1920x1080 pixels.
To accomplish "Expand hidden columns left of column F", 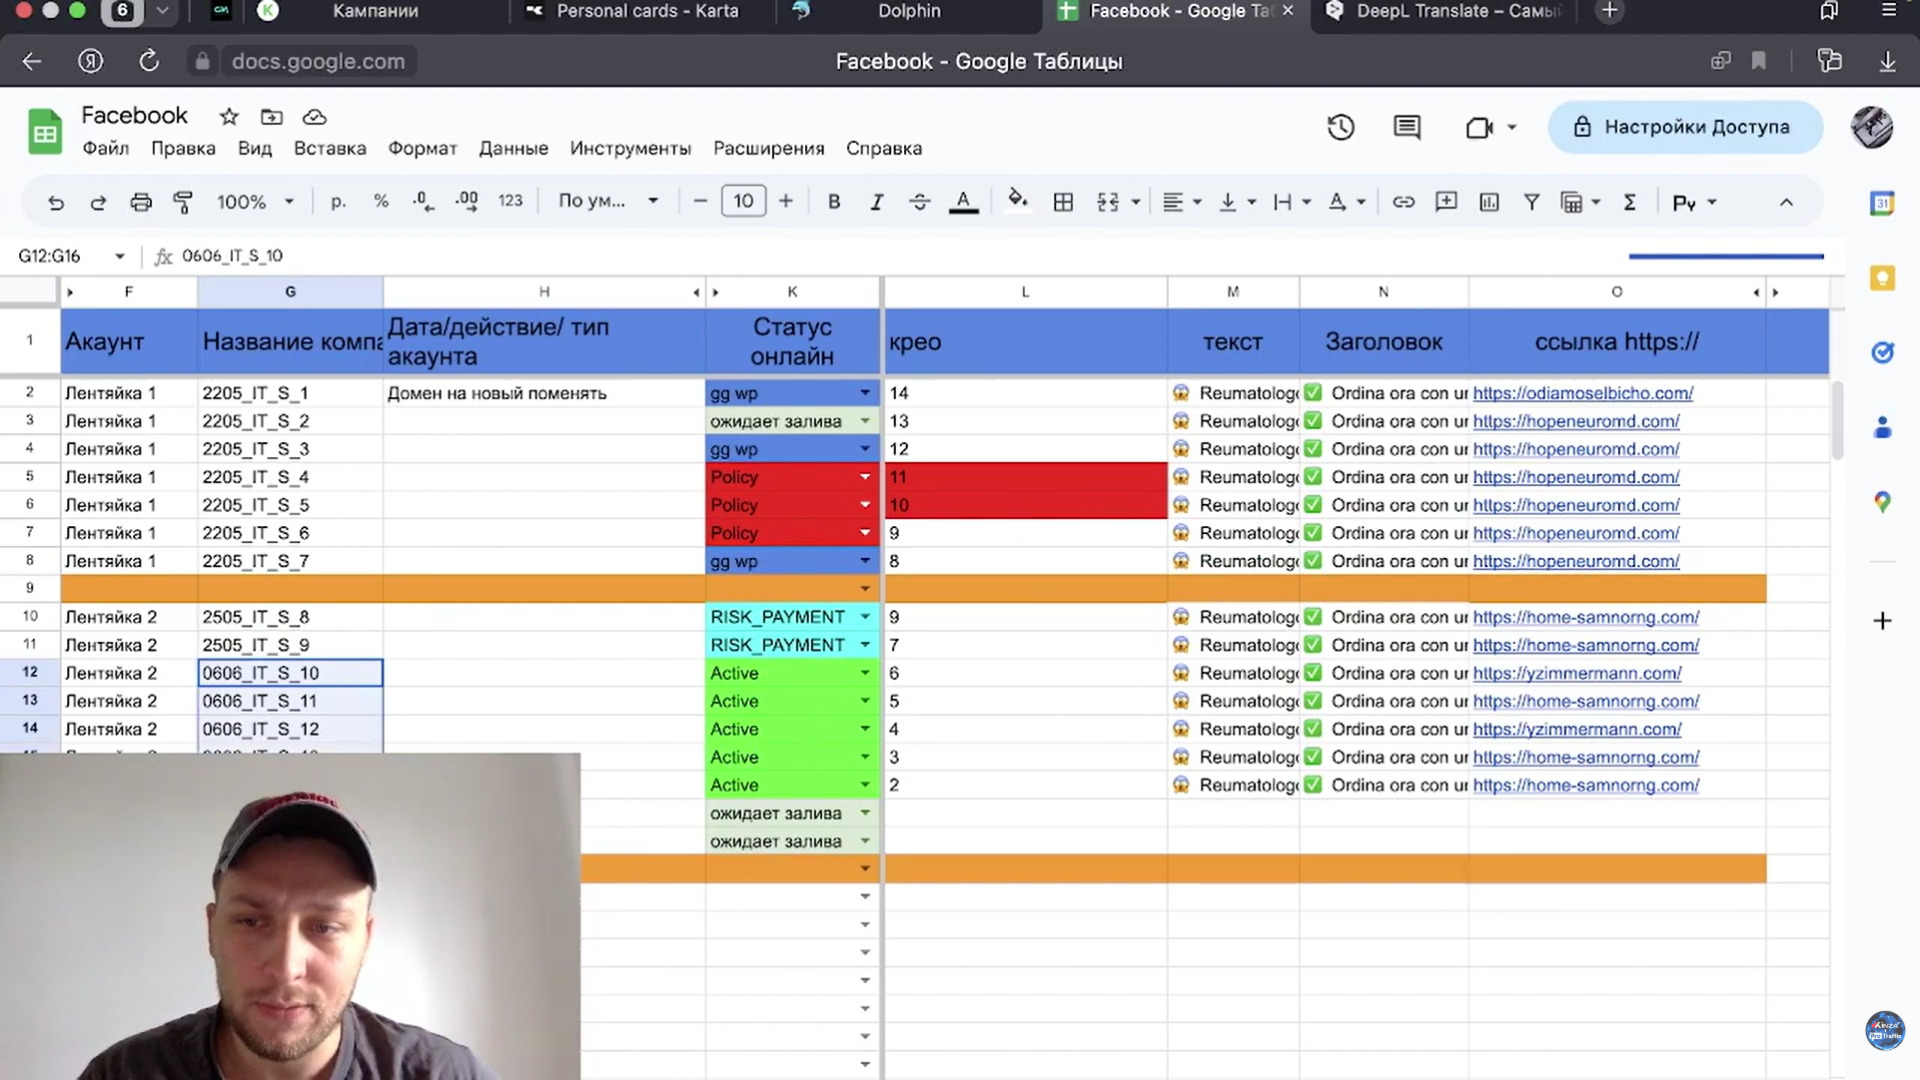I will click(x=70, y=292).
